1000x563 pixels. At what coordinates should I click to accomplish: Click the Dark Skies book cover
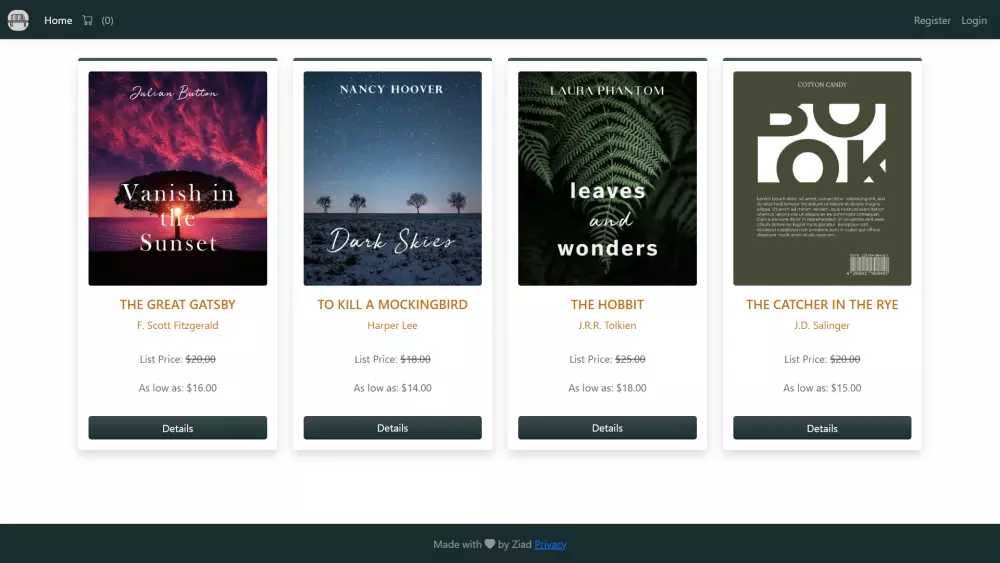pyautogui.click(x=392, y=179)
